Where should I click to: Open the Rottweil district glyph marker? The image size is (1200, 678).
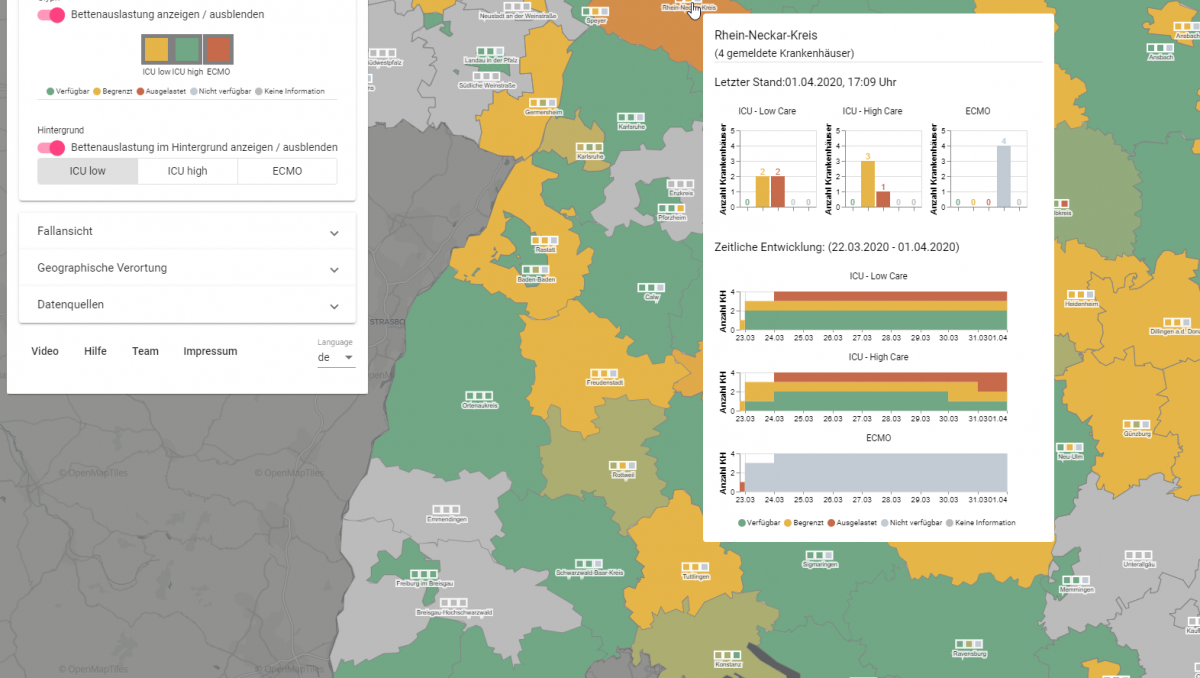pyautogui.click(x=623, y=465)
